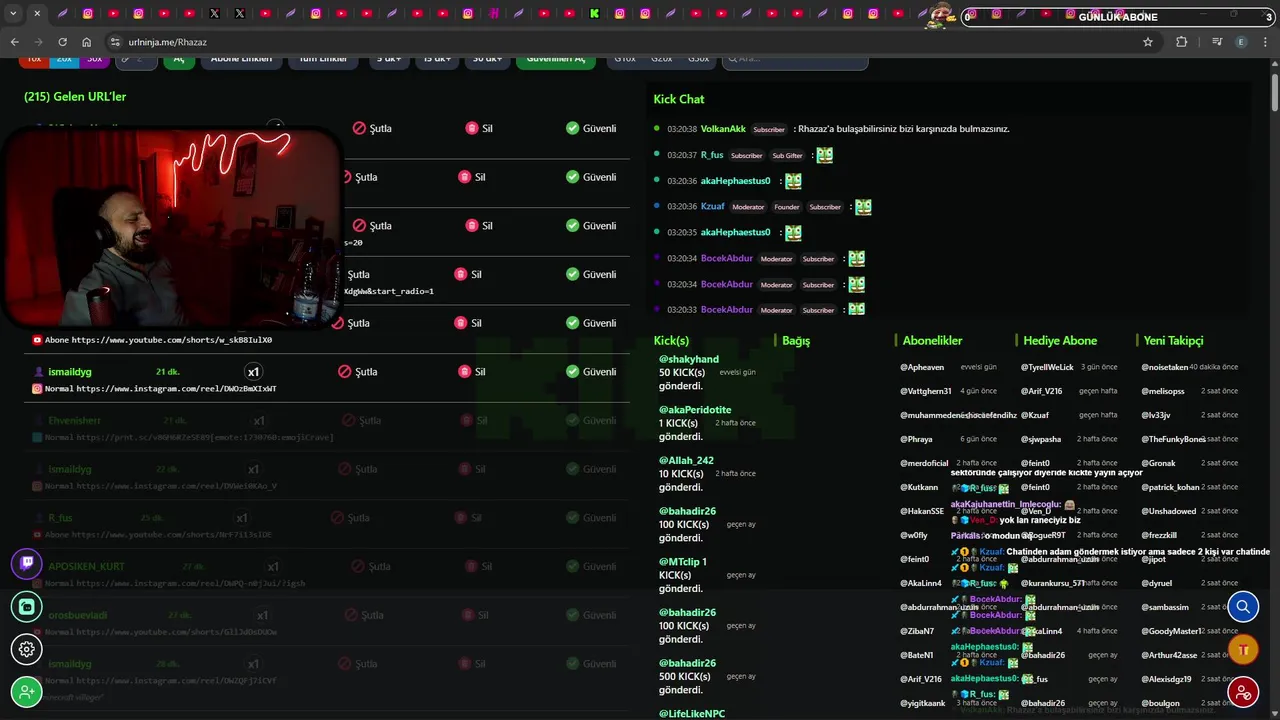The image size is (1280, 720).
Task: Click the x1 badge in ismaildyg 21 dk. row
Action: (x=254, y=372)
